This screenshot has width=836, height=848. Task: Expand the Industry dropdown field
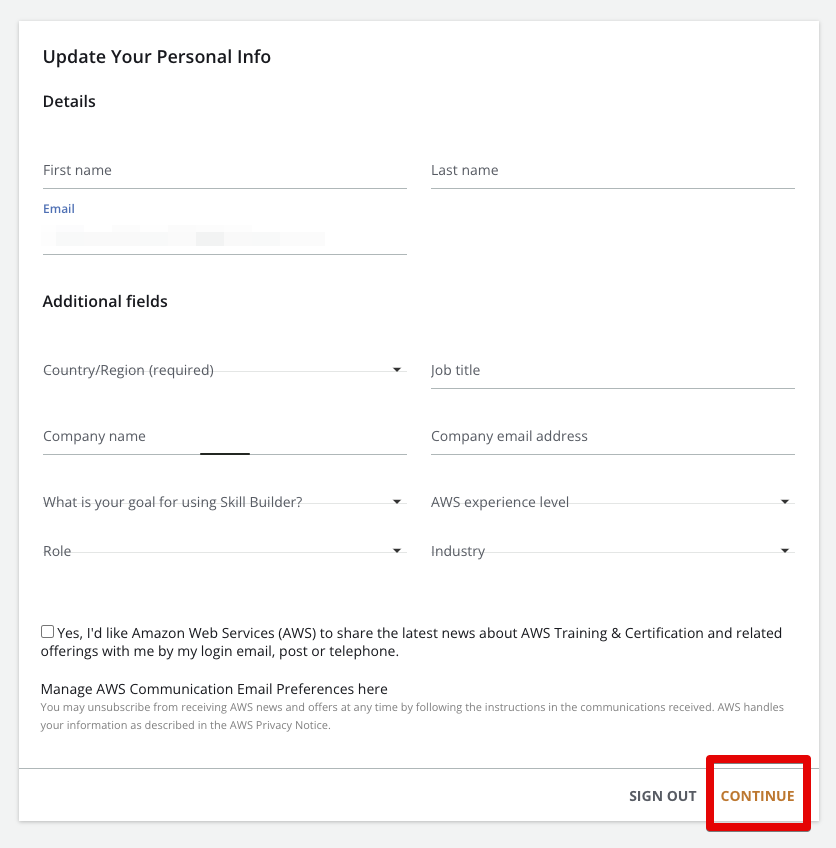(613, 551)
